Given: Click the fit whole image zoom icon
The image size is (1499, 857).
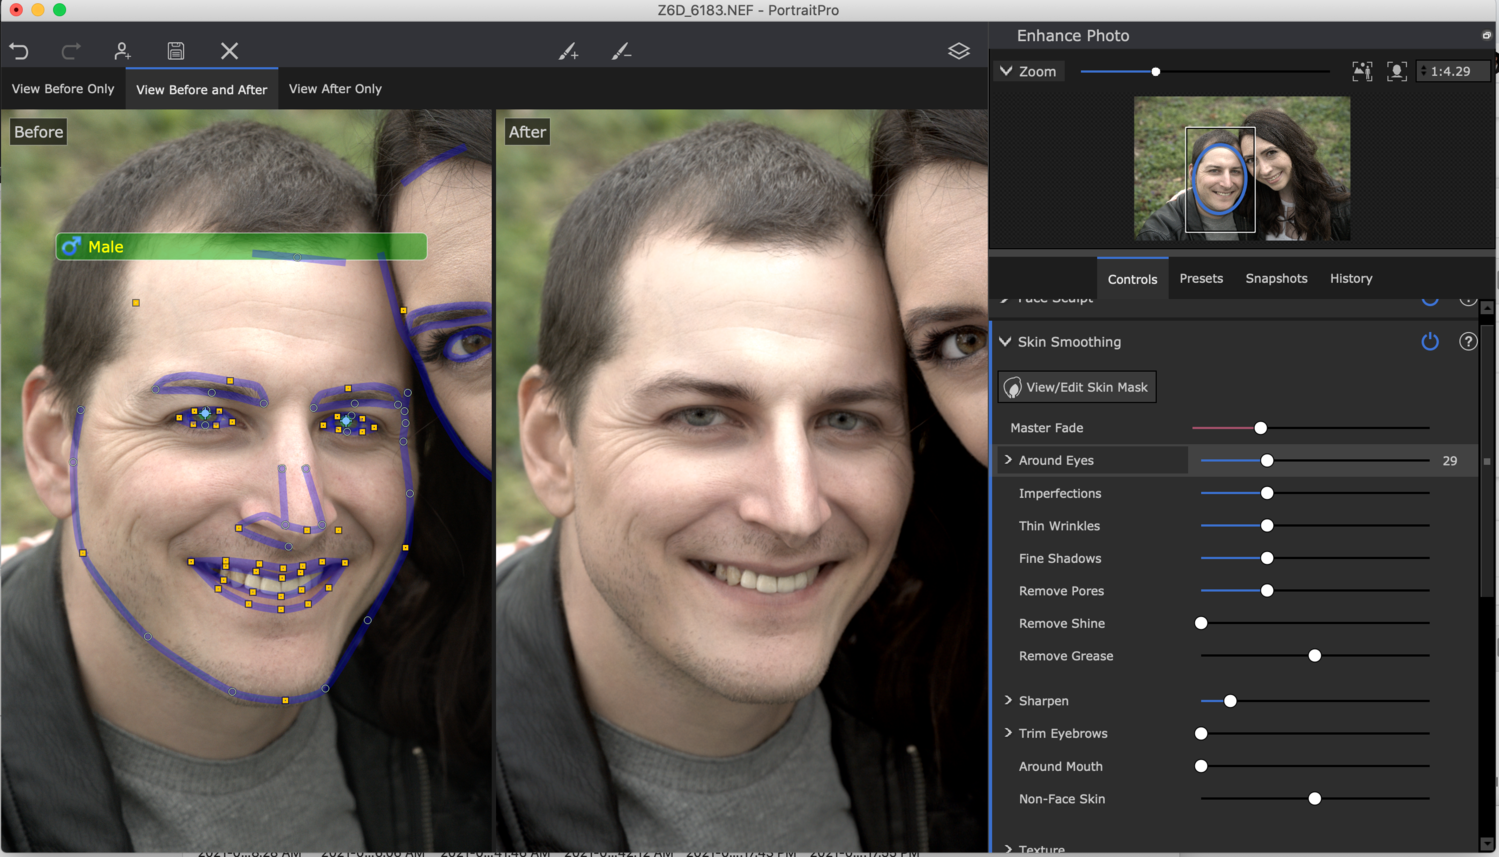Looking at the screenshot, I should (1362, 71).
